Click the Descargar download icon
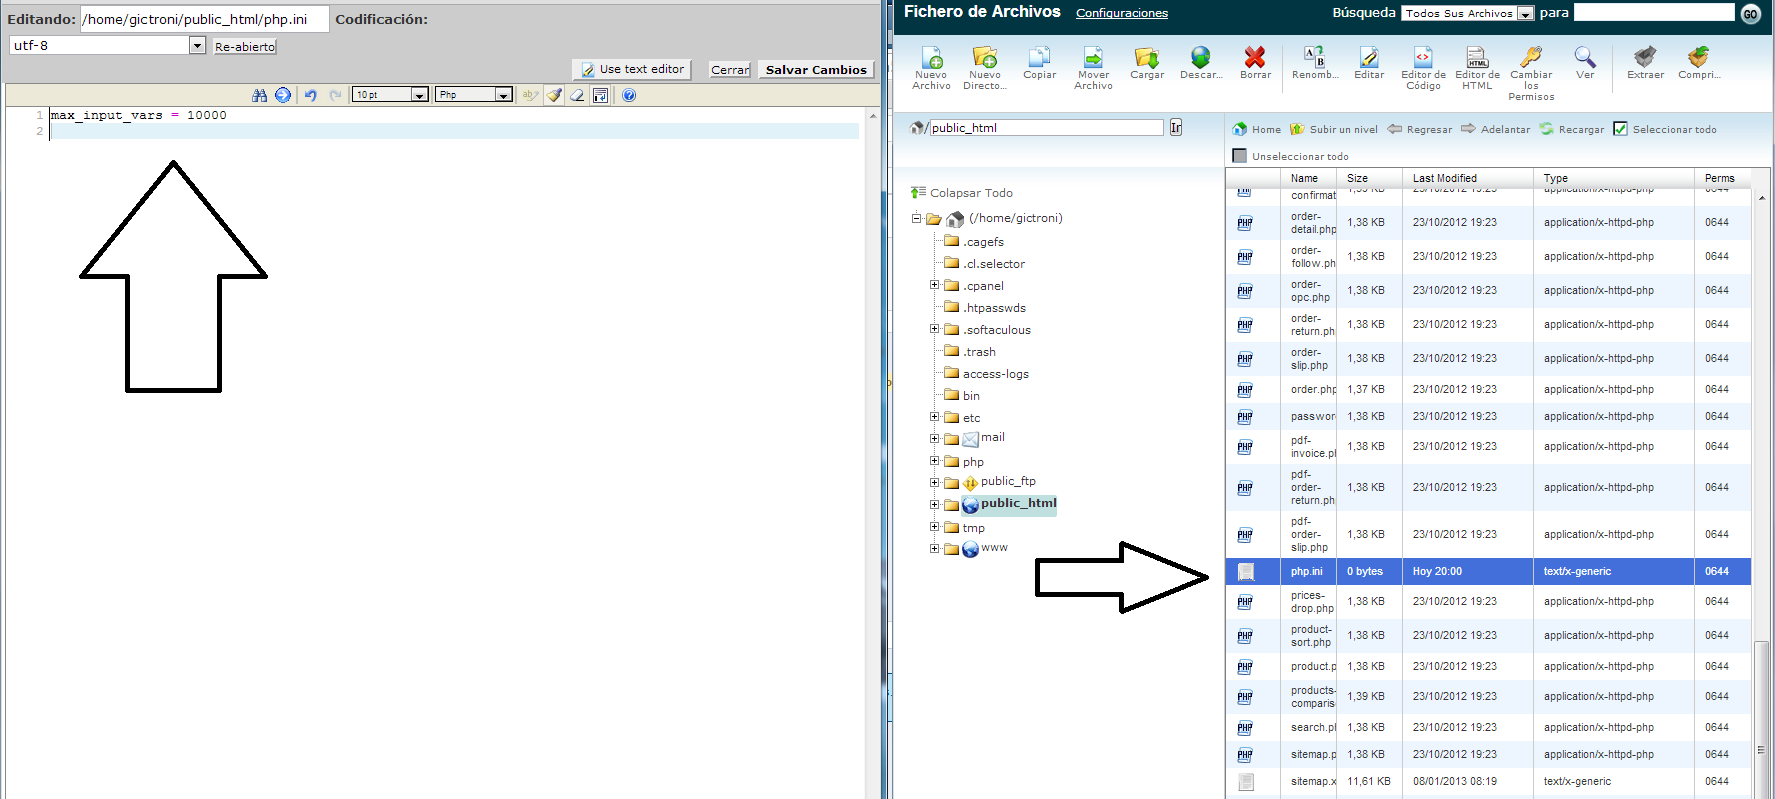The image size is (1775, 799). (x=1201, y=58)
